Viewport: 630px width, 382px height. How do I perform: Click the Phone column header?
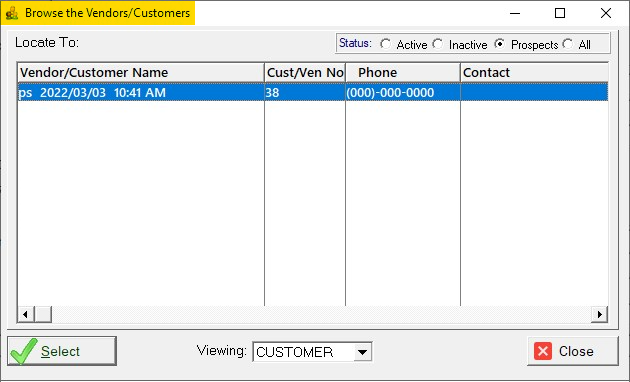coord(403,73)
